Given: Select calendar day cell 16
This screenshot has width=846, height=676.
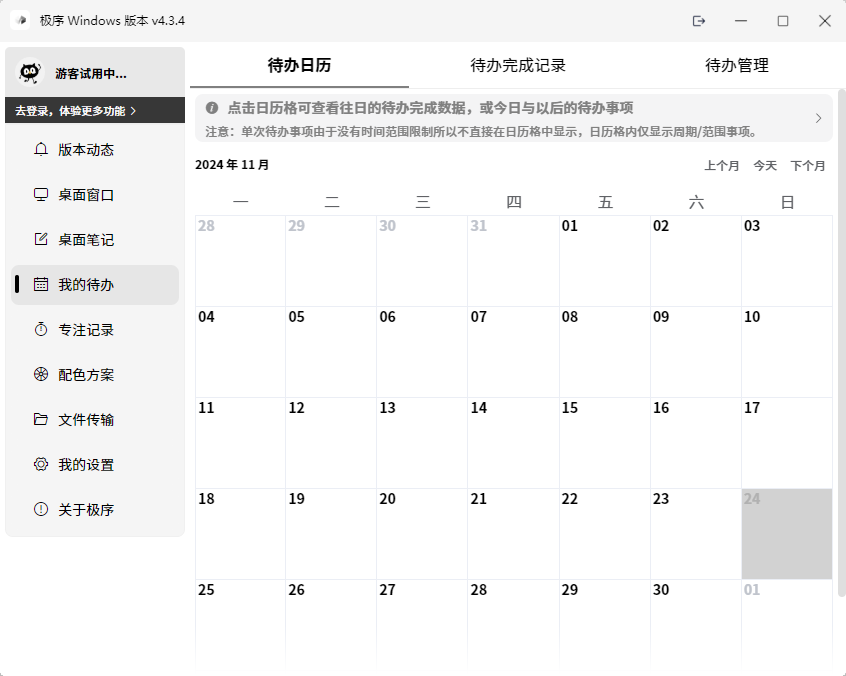Looking at the screenshot, I should (696, 443).
